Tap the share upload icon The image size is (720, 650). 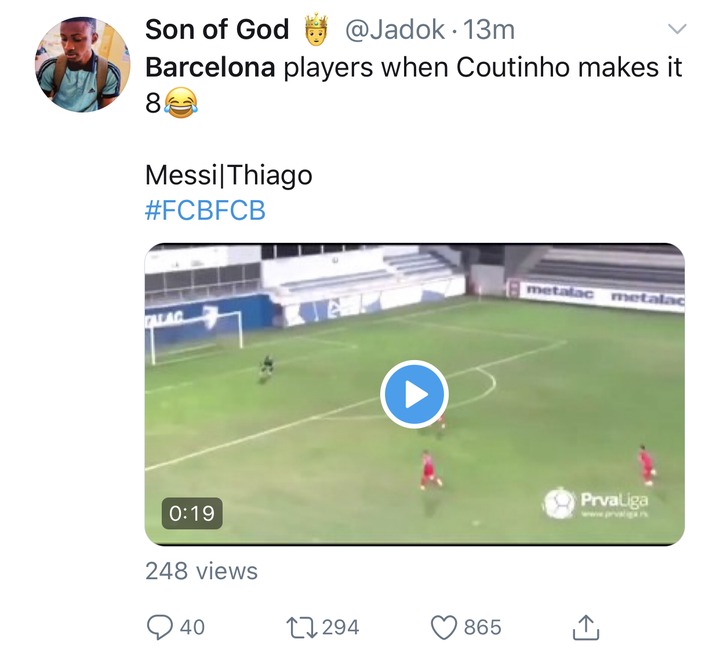coord(586,627)
